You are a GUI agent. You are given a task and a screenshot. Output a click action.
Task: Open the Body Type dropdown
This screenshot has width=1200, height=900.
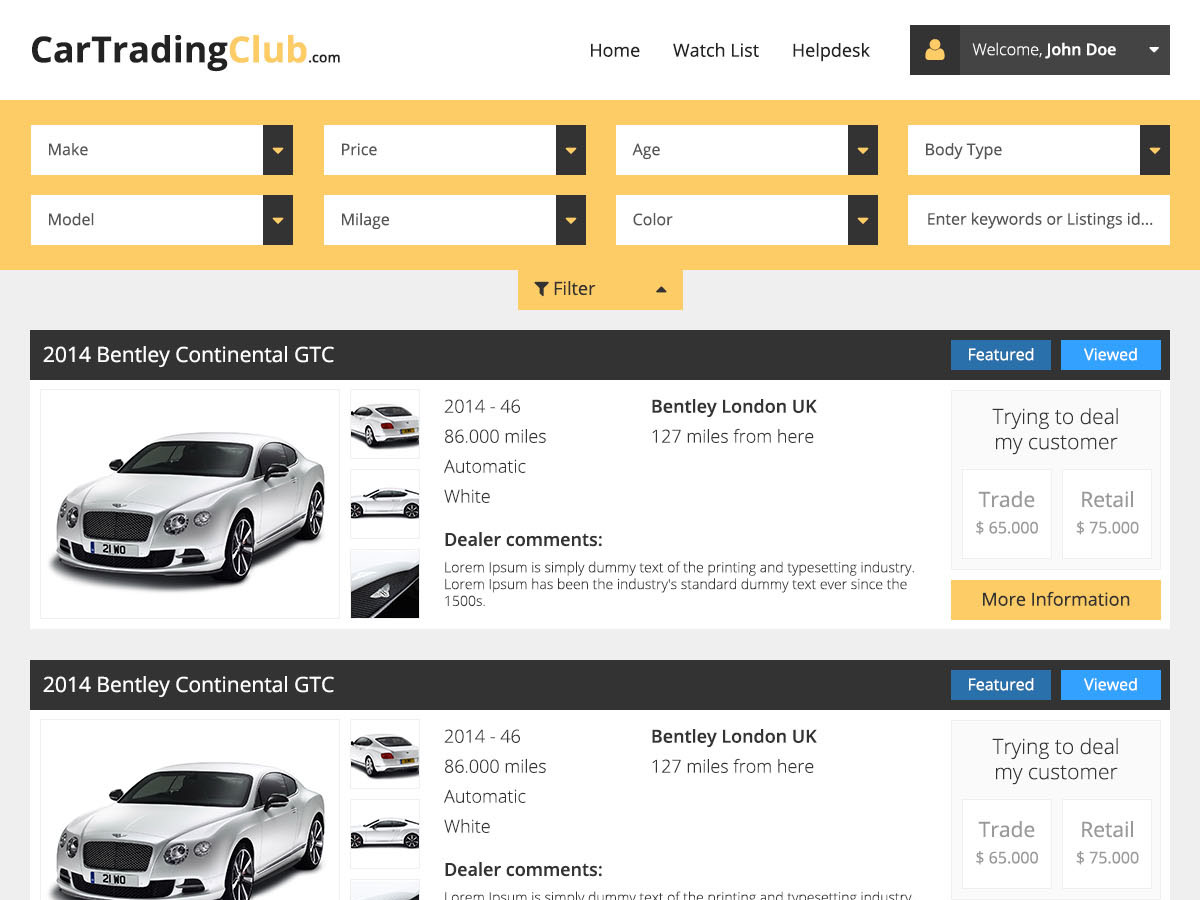click(1039, 150)
